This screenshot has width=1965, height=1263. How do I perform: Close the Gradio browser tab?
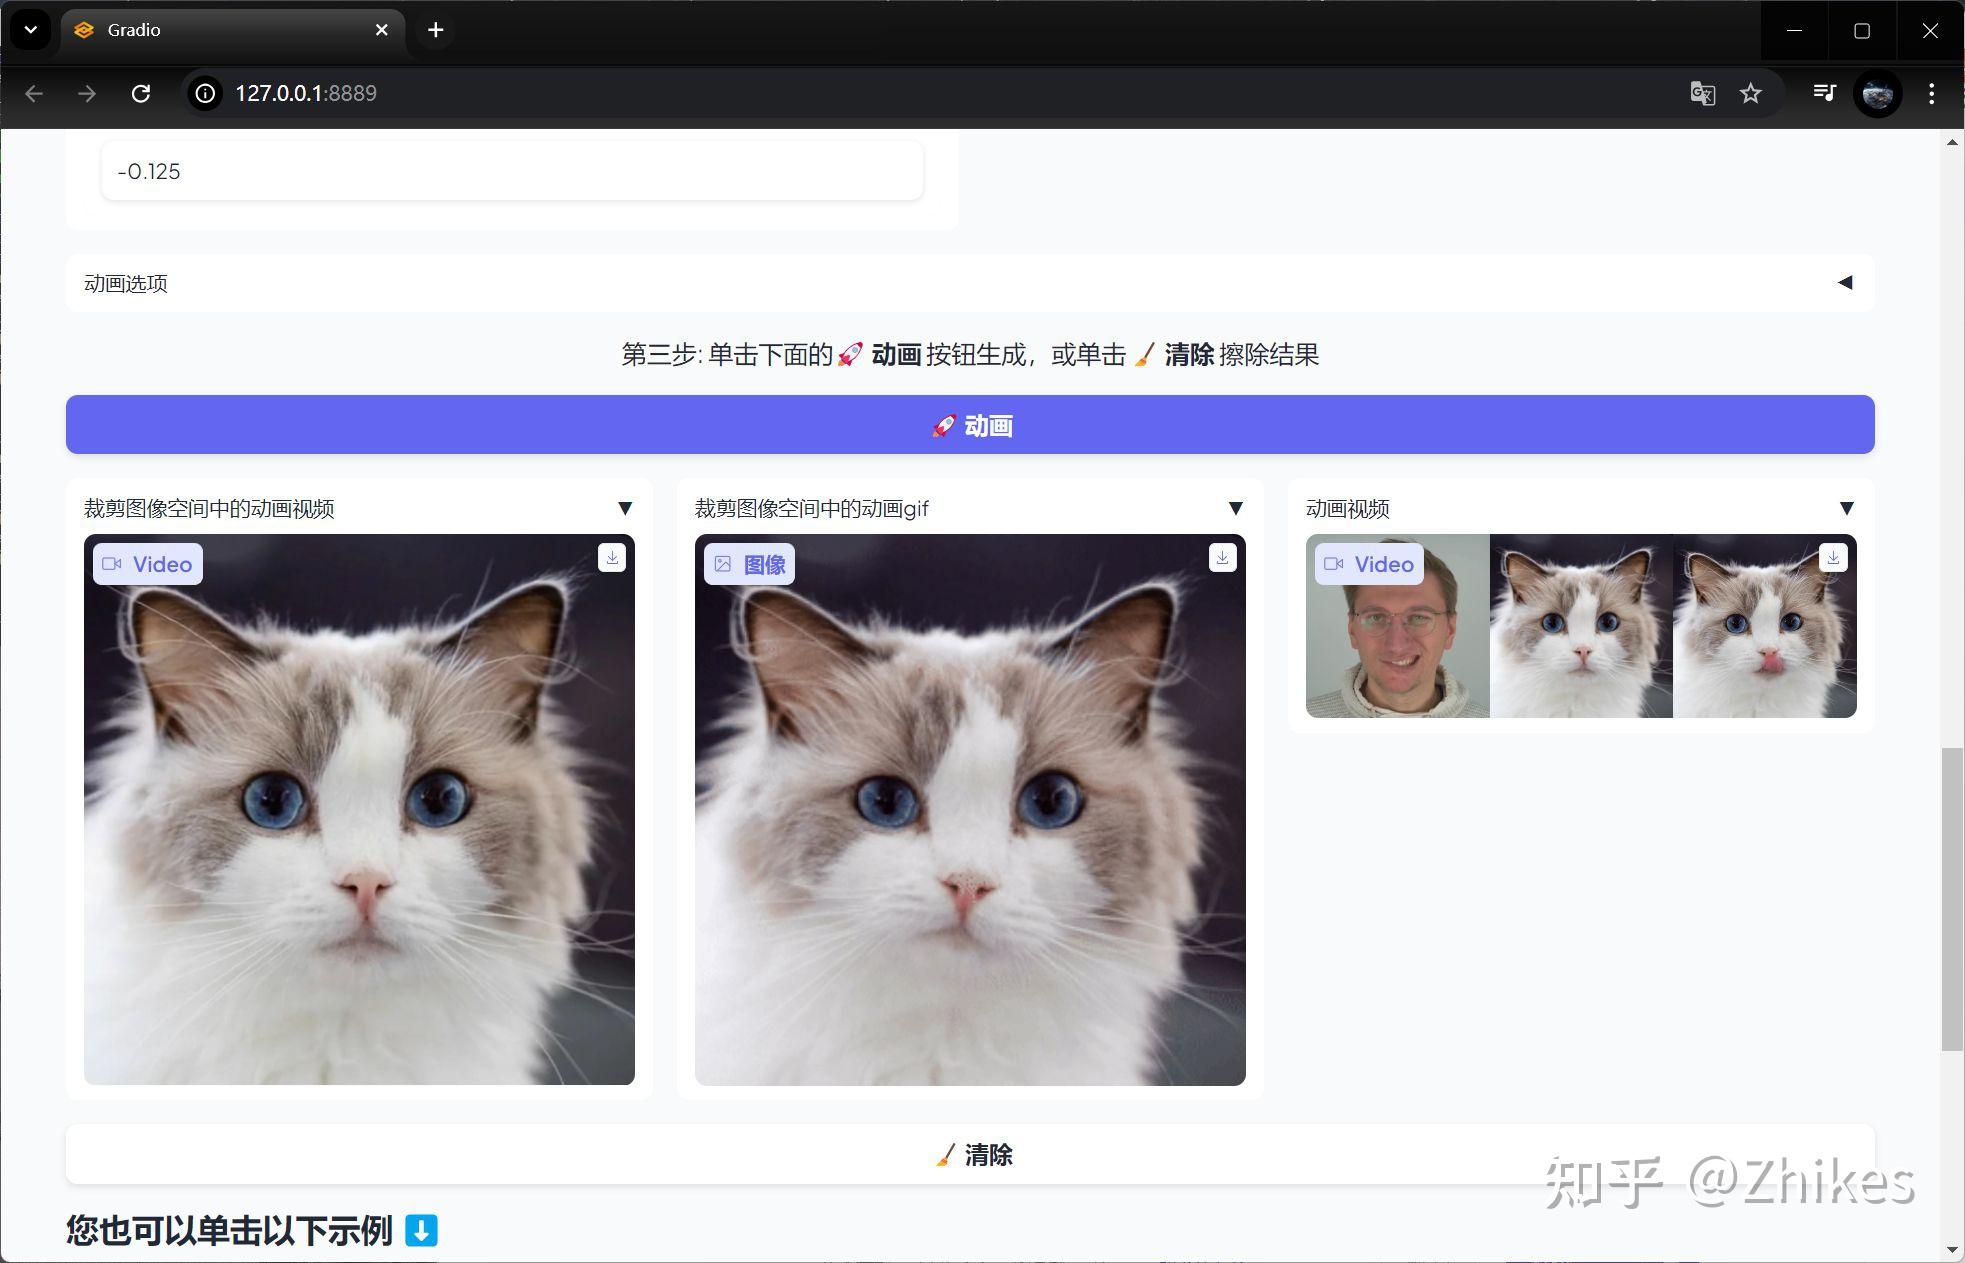click(381, 30)
